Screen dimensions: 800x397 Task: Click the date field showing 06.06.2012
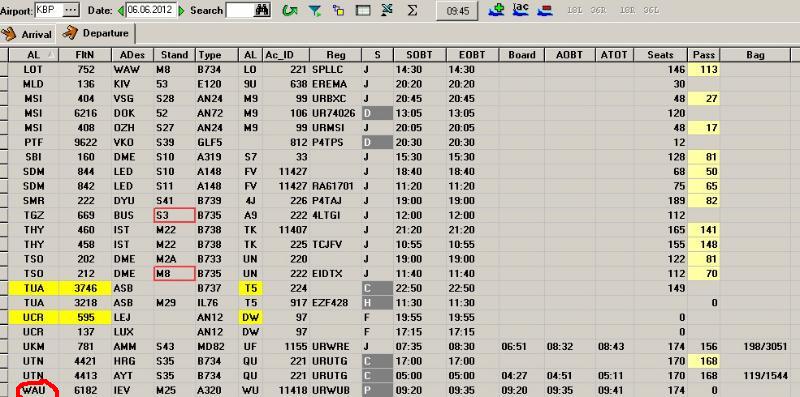[x=151, y=10]
